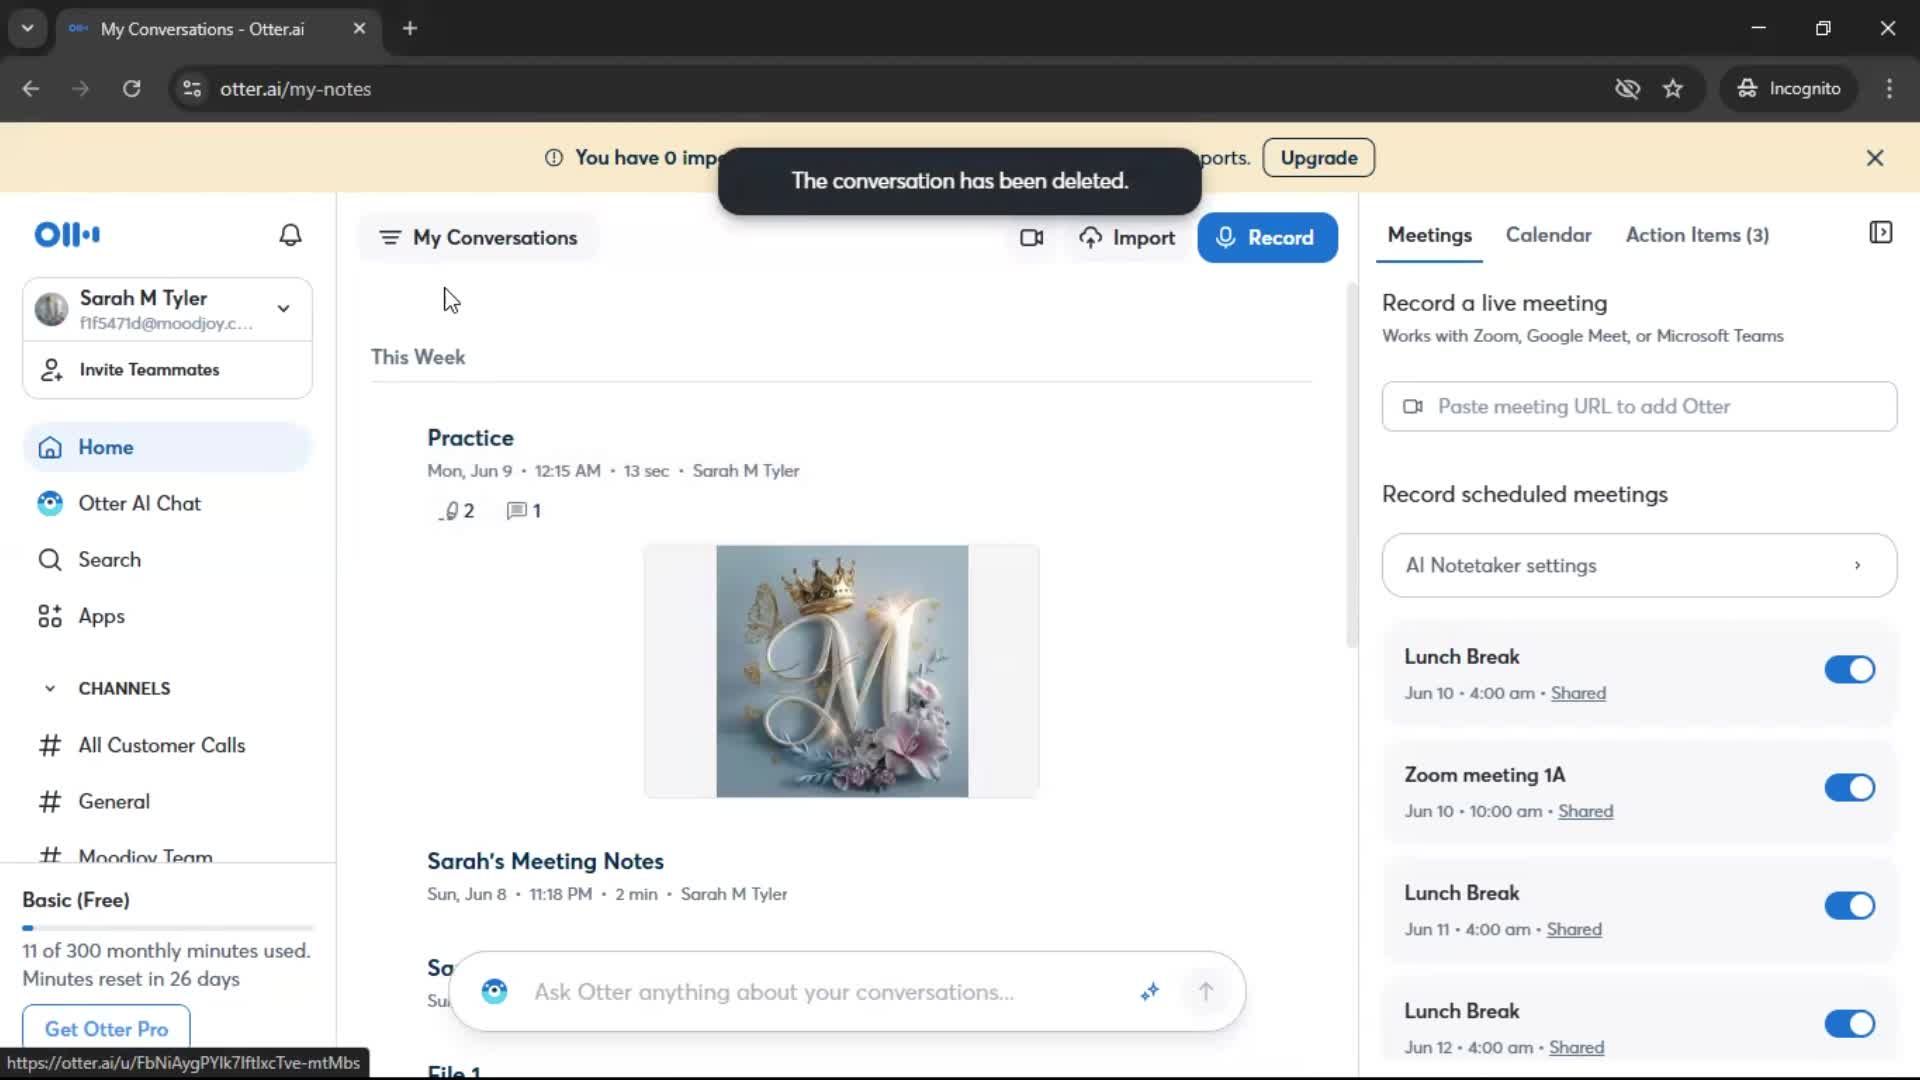Image resolution: width=1920 pixels, height=1080 pixels.
Task: Open the browser tab search dropdown
Action: pos(27,28)
